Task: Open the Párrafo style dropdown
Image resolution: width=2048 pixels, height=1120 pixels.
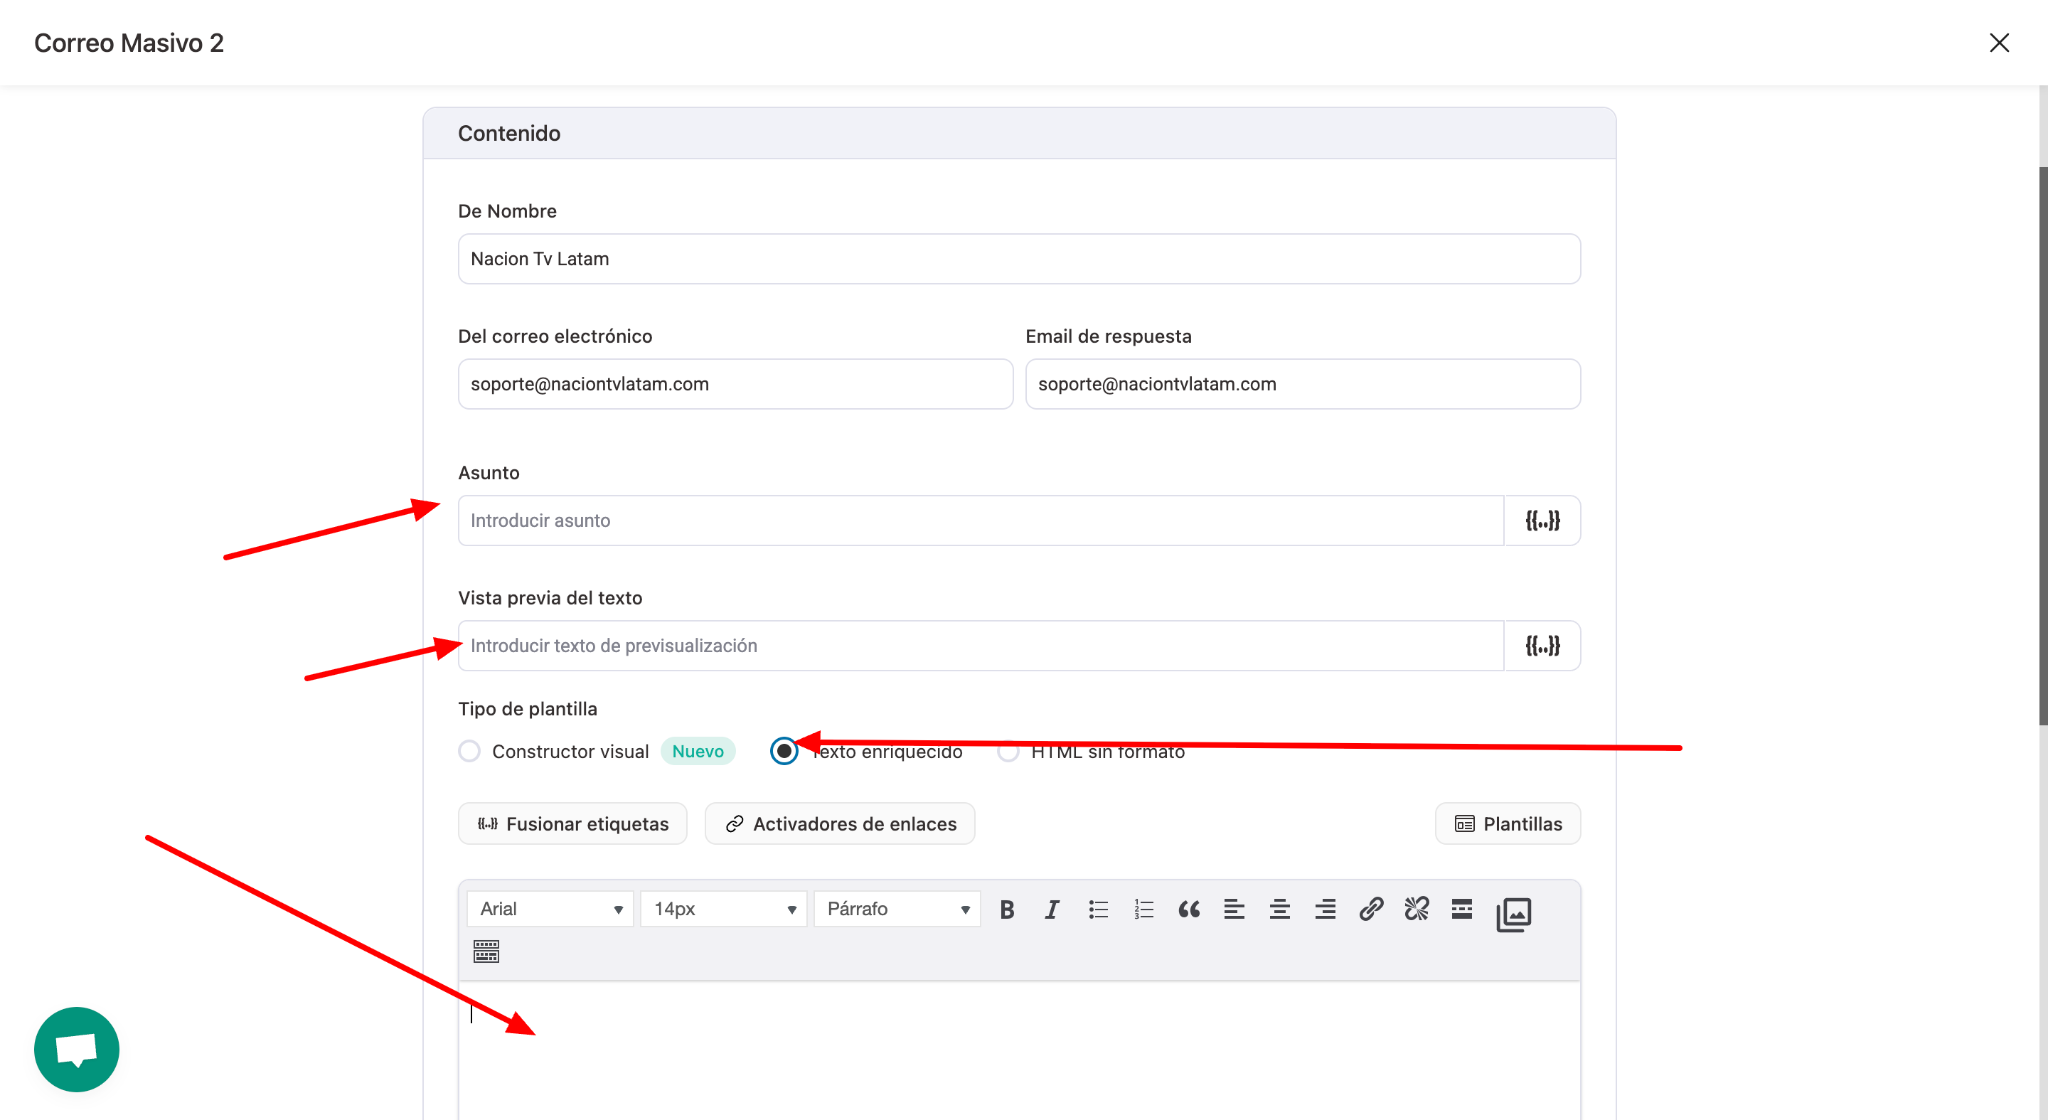Action: tap(897, 909)
